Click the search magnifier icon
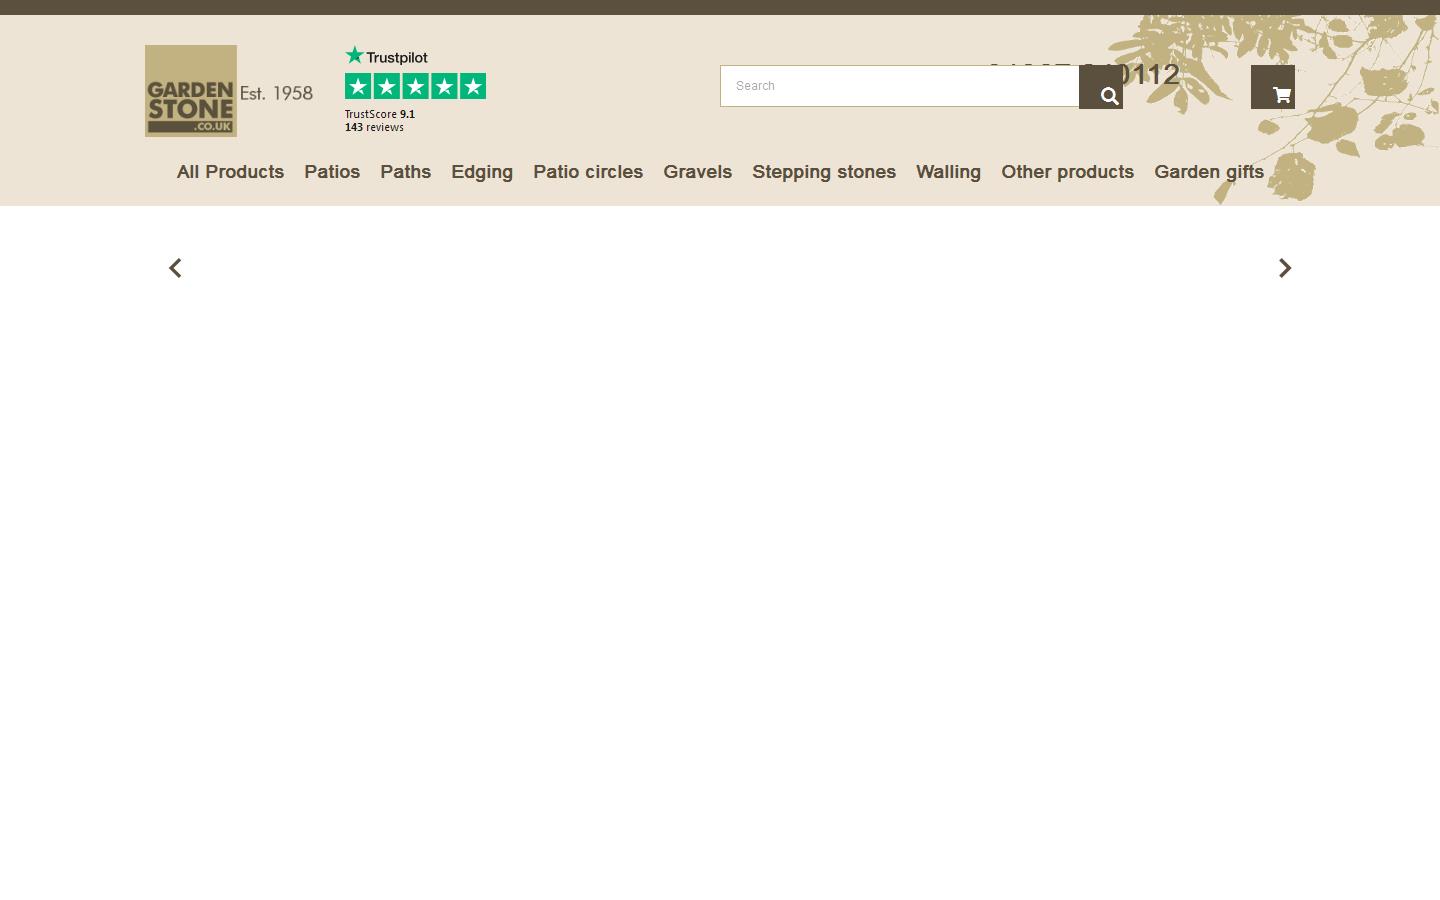 [x=1106, y=94]
